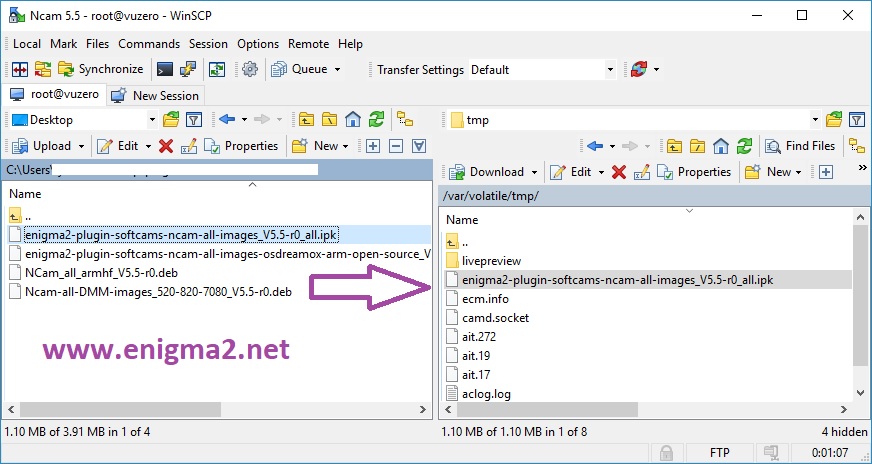Expand the Download dropdown arrow
This screenshot has width=872, height=464.
point(534,172)
